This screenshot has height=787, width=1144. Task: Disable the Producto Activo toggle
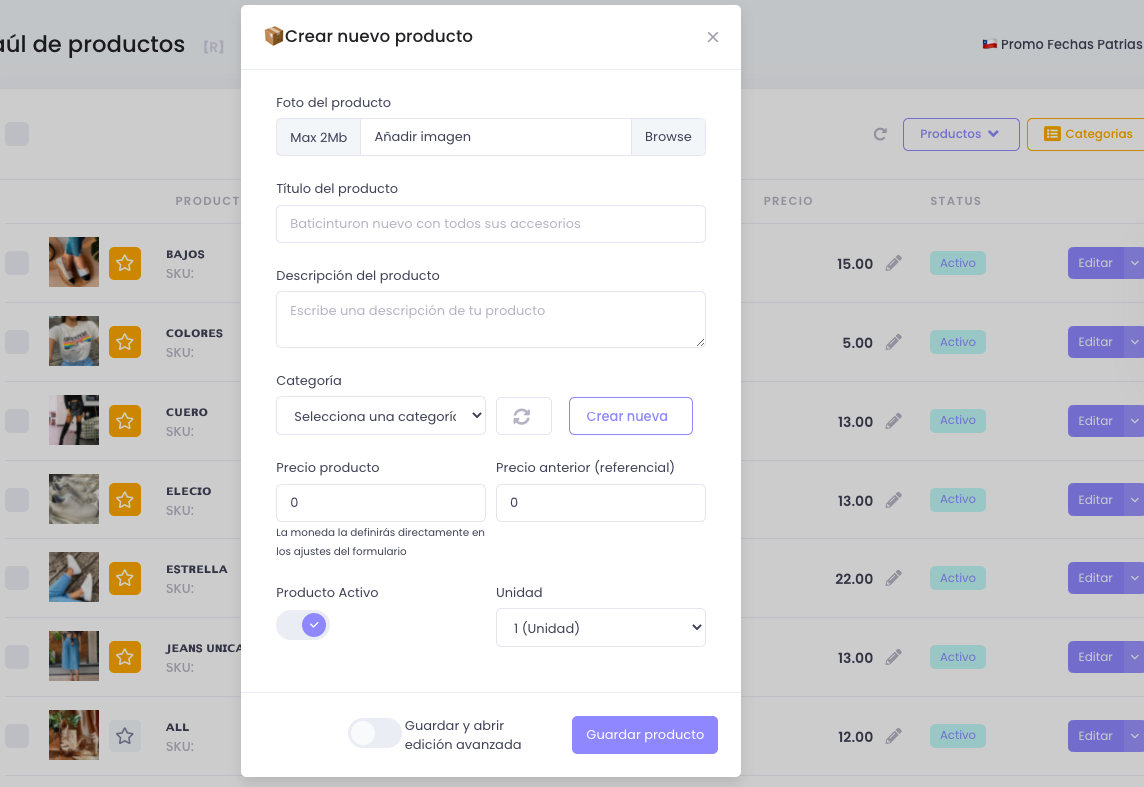(x=302, y=624)
